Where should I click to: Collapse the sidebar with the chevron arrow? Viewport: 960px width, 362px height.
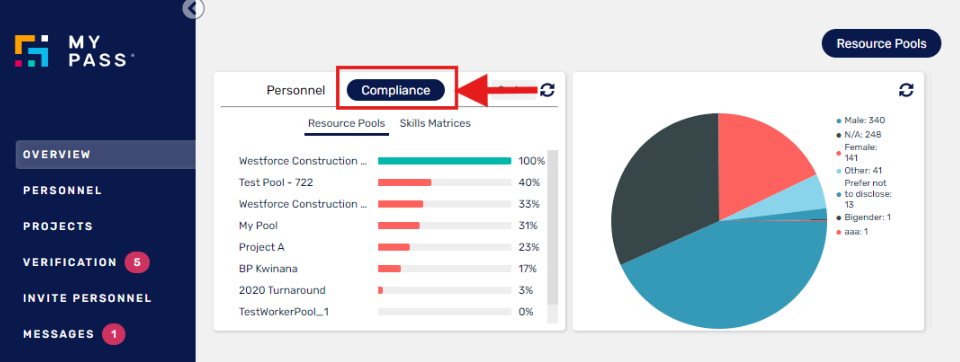(193, 9)
